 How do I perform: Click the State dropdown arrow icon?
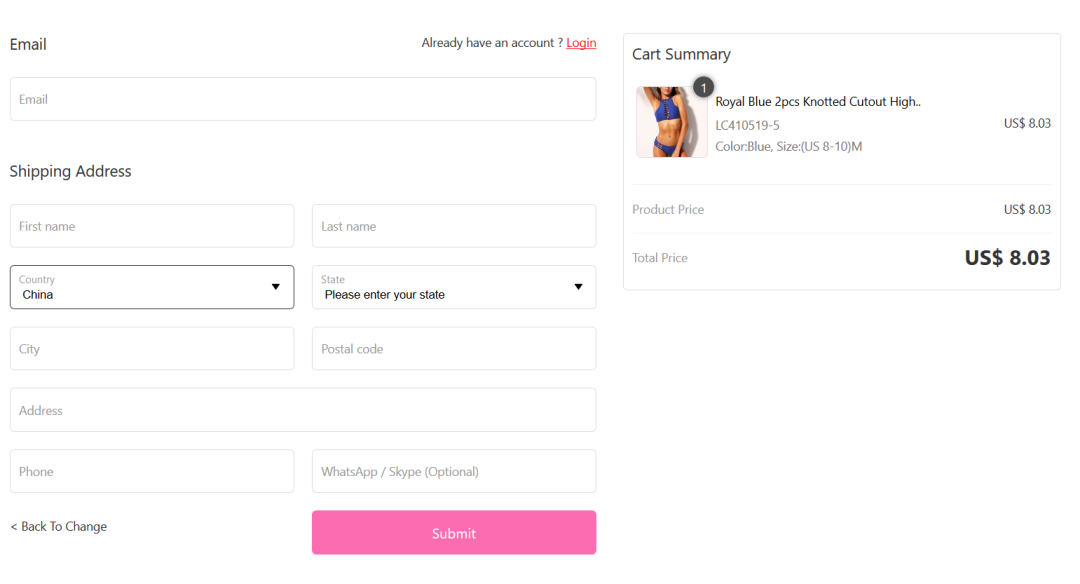579,286
